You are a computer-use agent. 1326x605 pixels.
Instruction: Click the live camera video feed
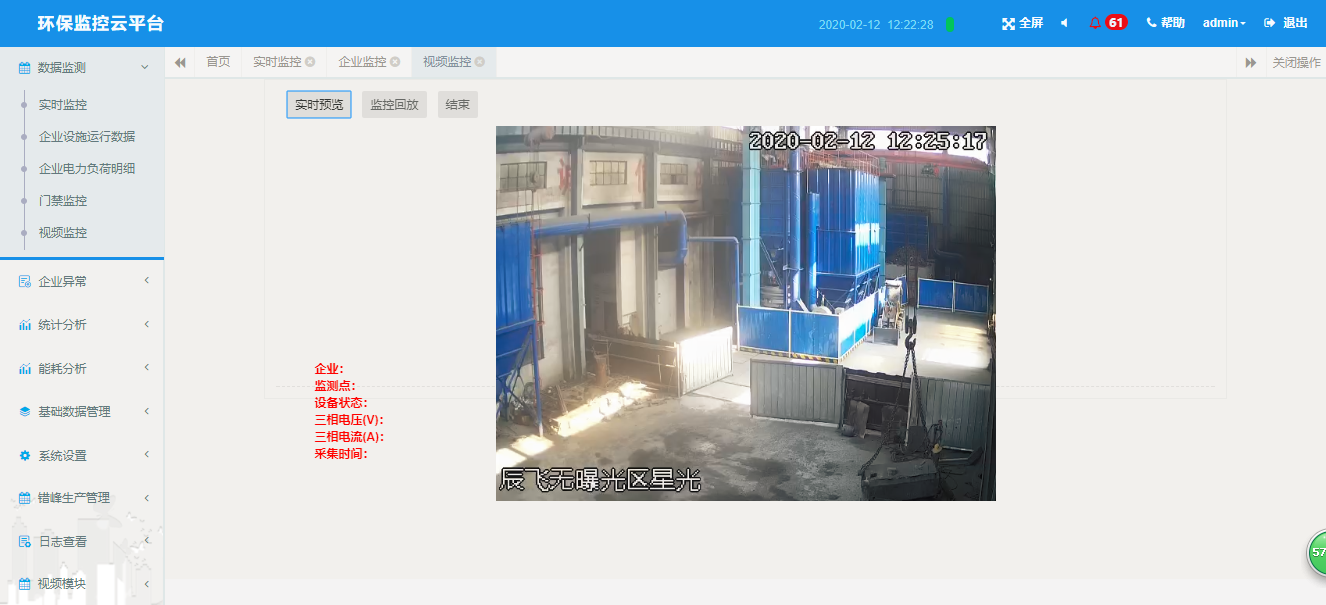[x=746, y=313]
